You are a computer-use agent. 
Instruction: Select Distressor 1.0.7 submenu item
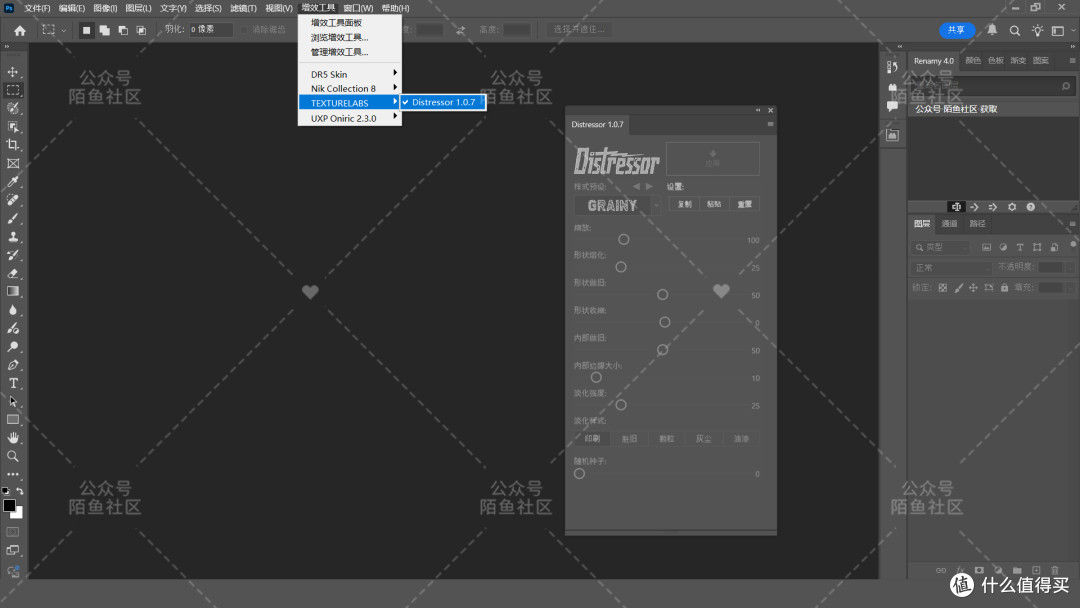(x=443, y=102)
